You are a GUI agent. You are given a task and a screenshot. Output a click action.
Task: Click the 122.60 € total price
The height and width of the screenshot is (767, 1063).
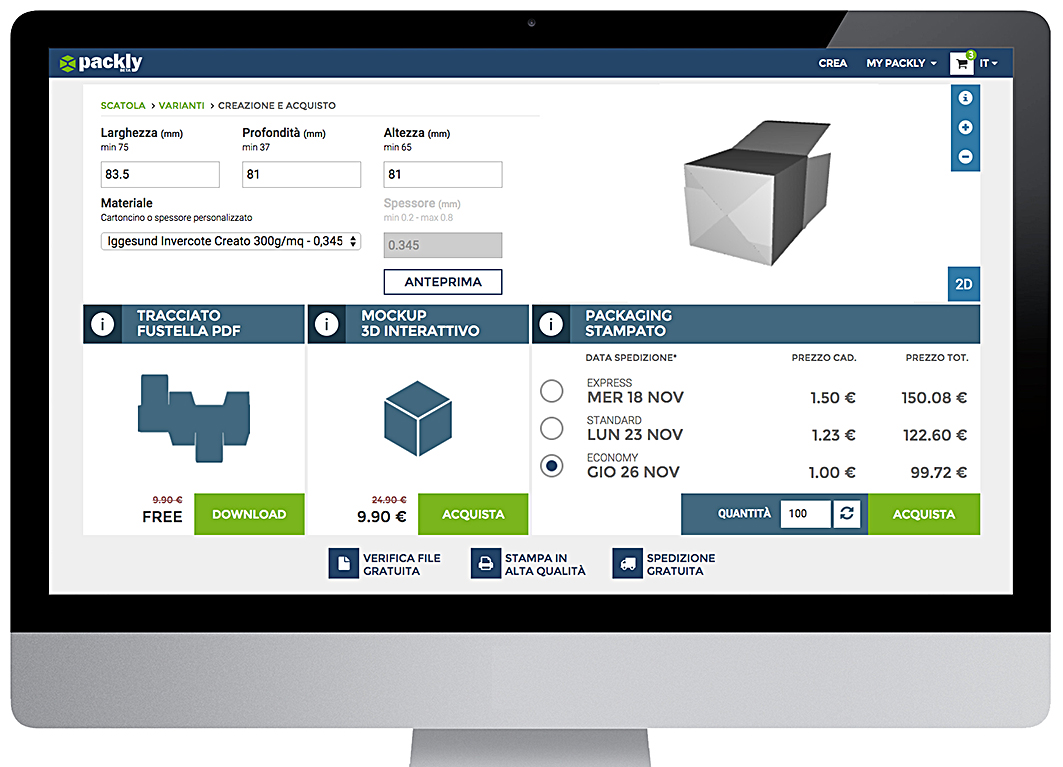[934, 435]
